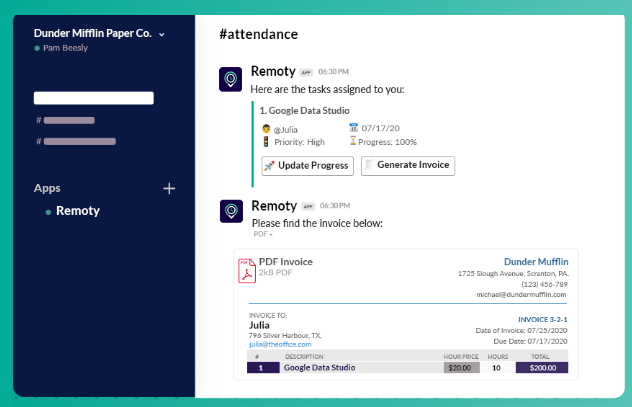Image resolution: width=632 pixels, height=407 pixels.
Task: Click the Pam Beesly status name
Action: [x=65, y=48]
